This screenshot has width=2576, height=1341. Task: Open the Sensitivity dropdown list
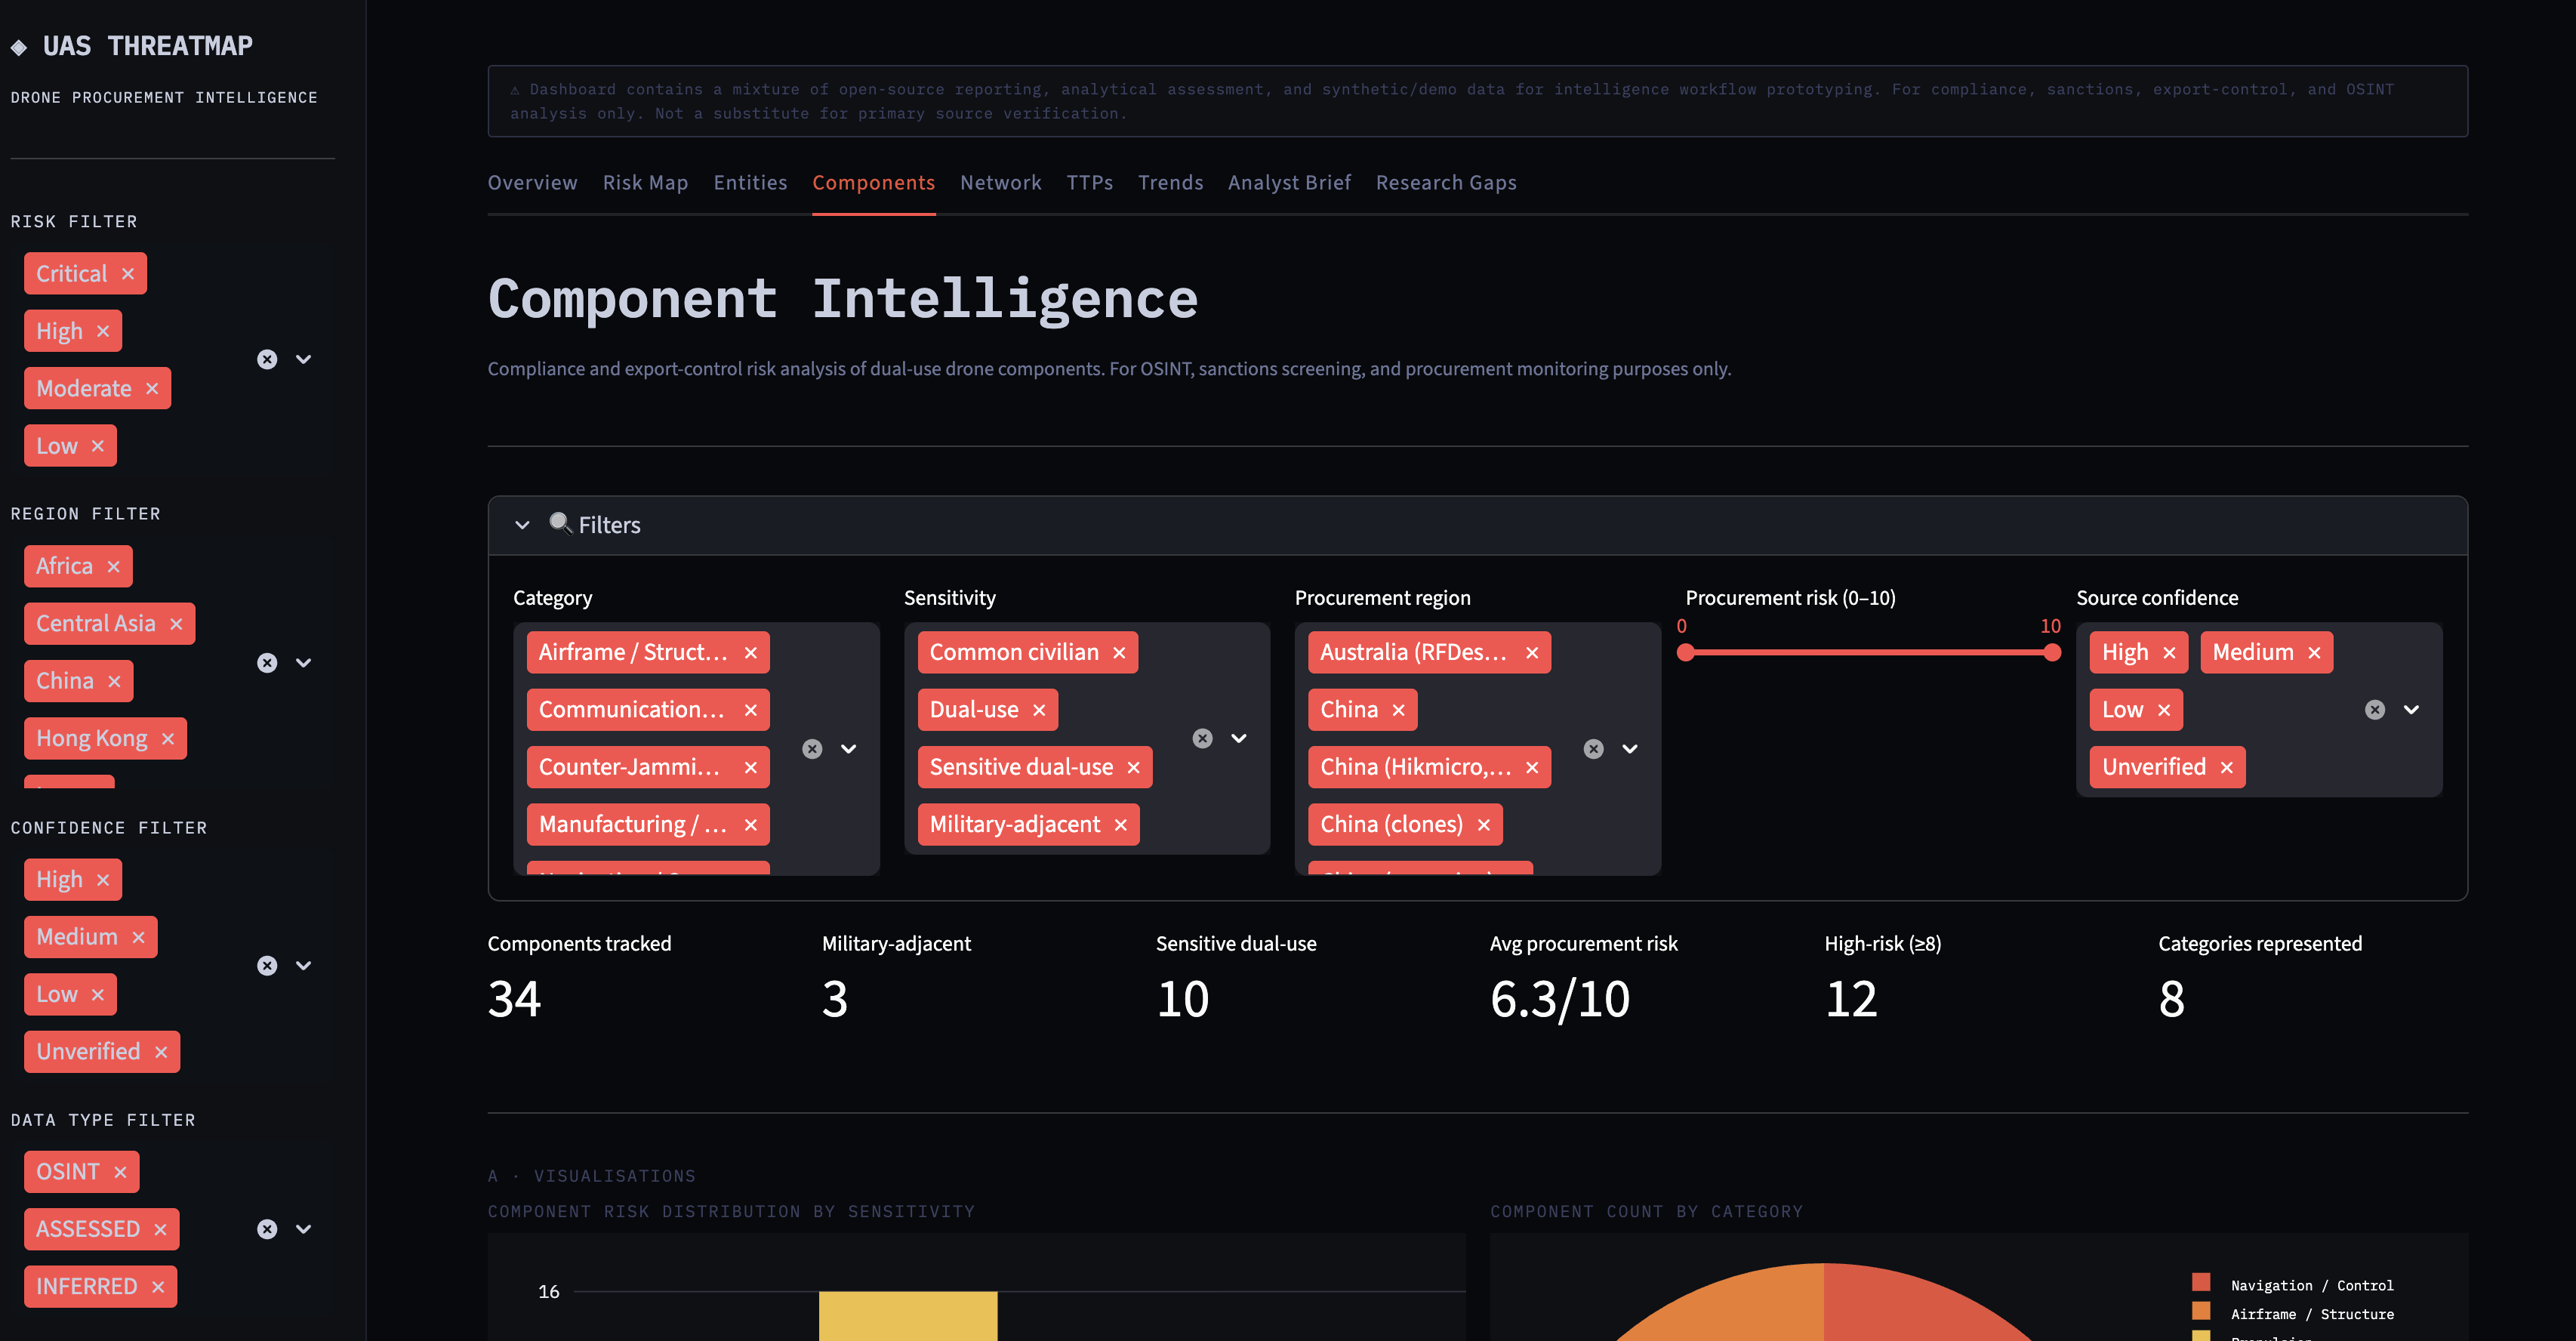tap(1239, 739)
